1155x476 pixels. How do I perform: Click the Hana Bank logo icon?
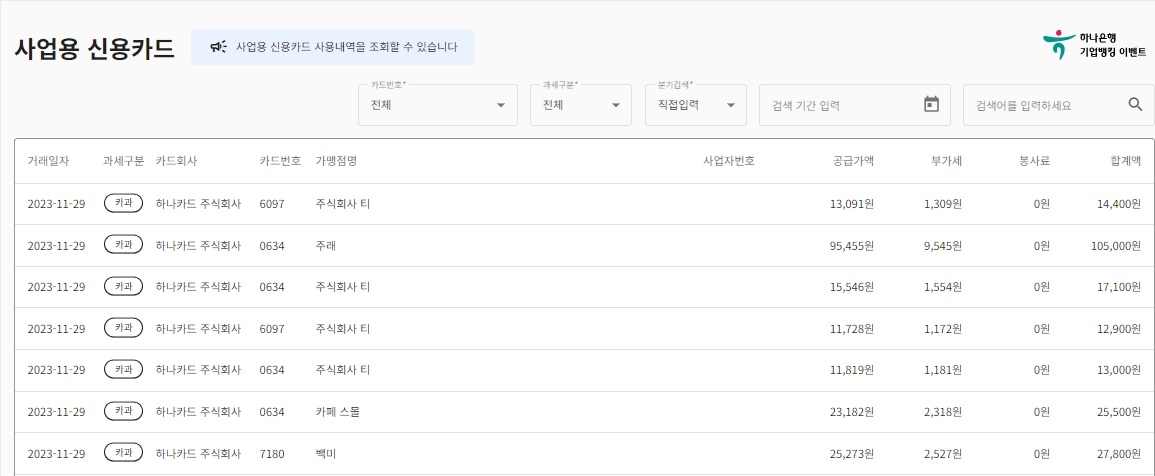point(1057,45)
